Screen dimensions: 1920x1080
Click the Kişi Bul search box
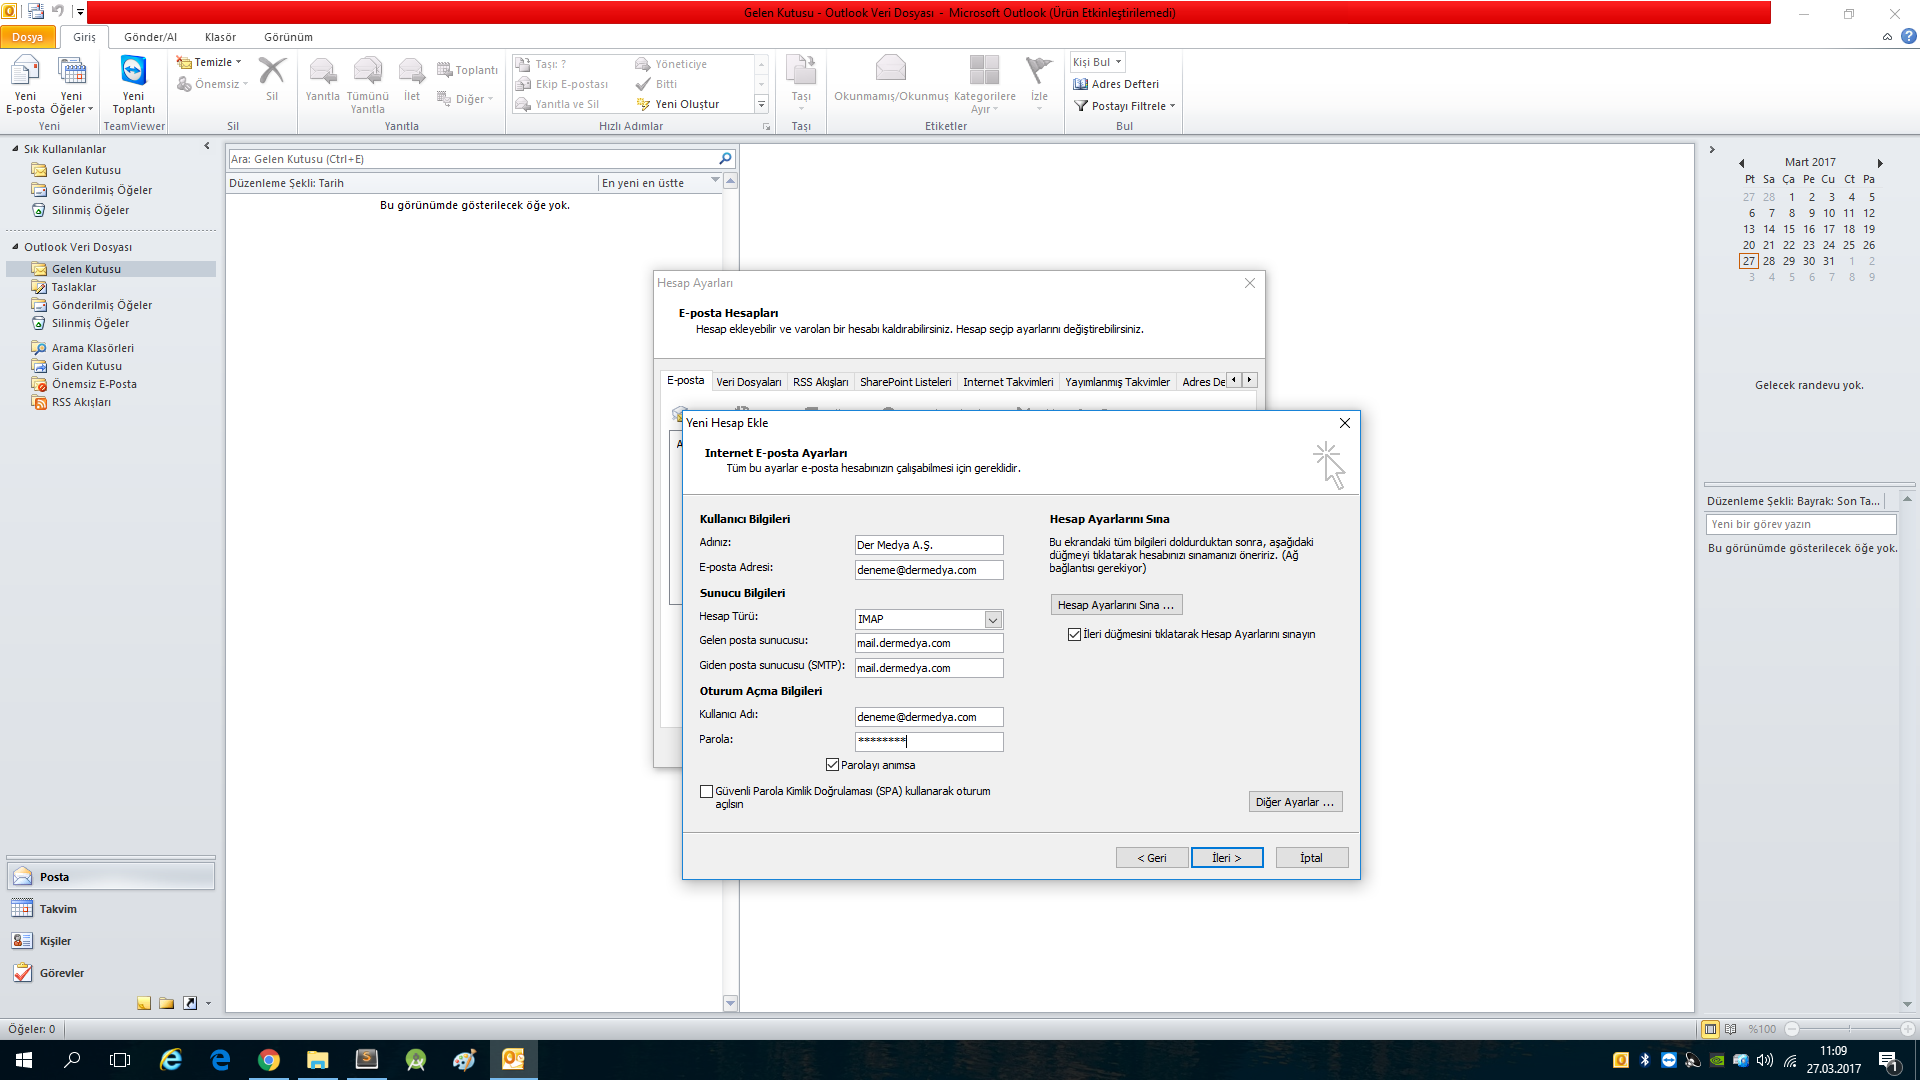coord(1097,62)
